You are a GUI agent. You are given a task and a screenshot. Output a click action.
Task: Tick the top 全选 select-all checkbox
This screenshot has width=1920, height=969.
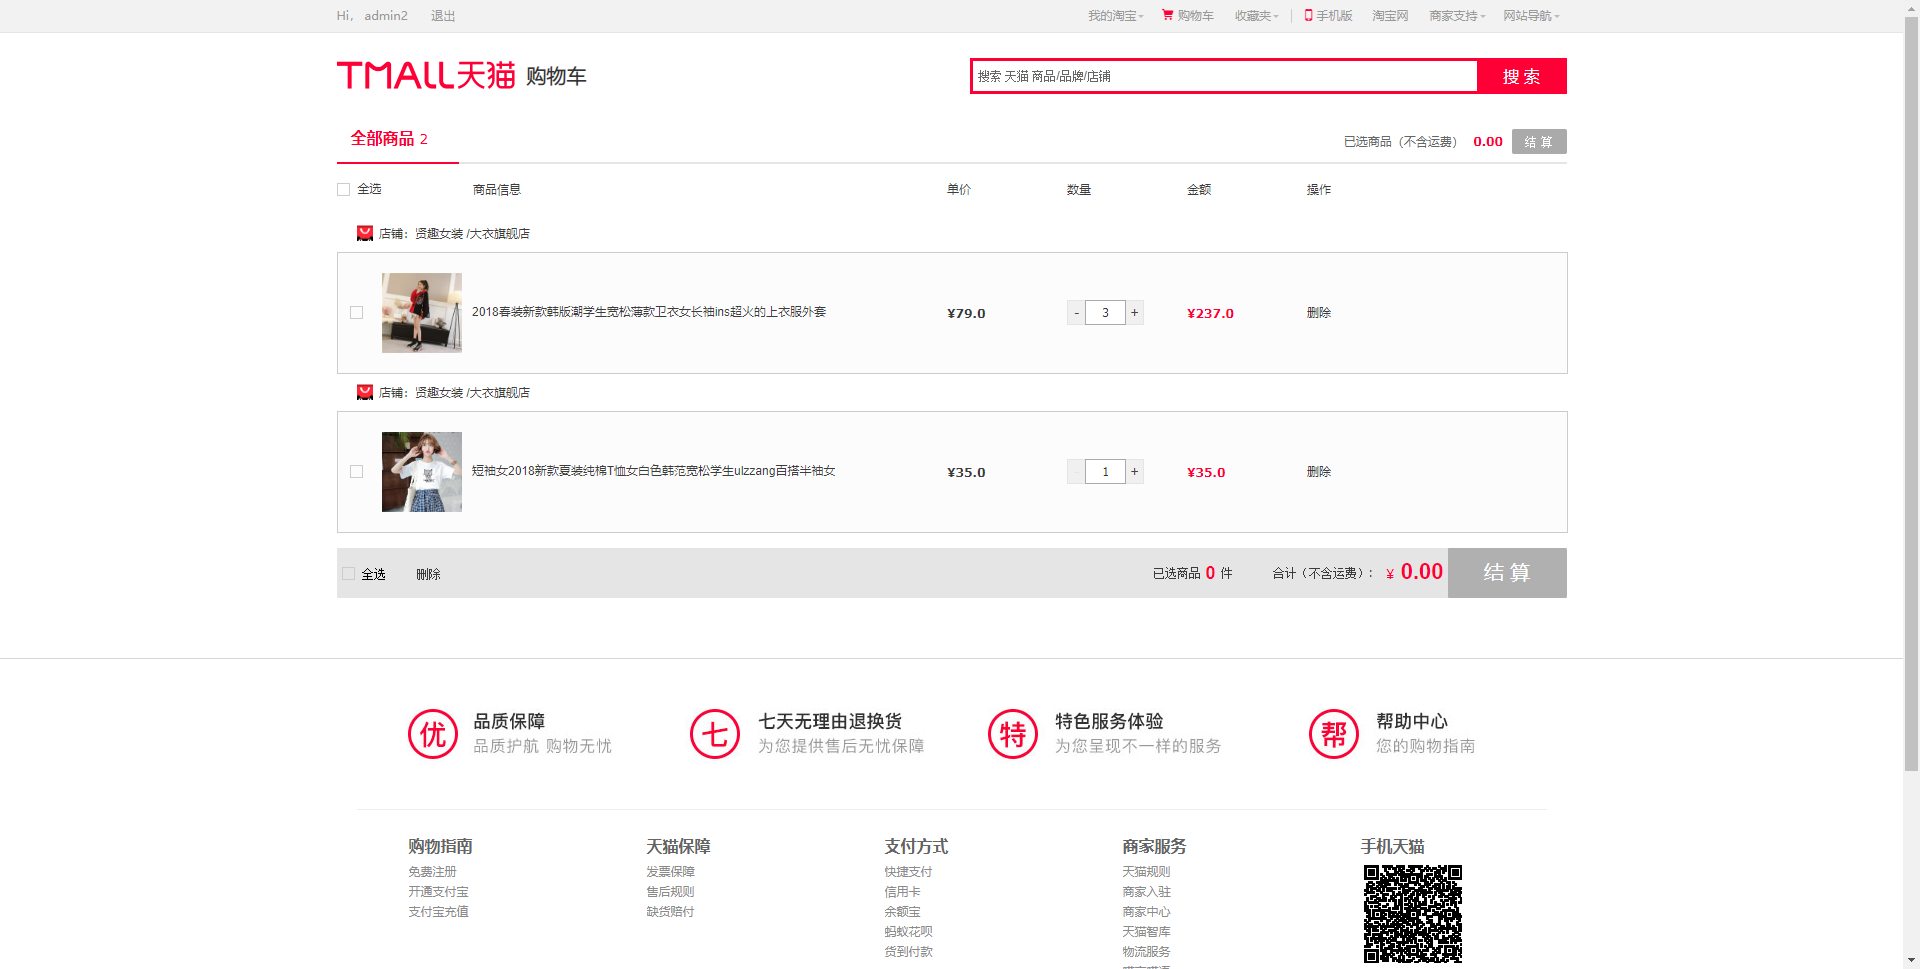coord(344,189)
